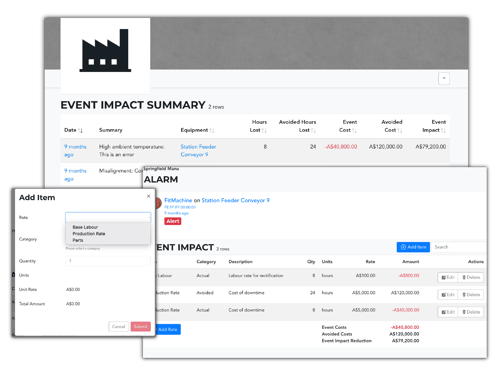Click the Summary column header
This screenshot has height=375, width=500.
pyautogui.click(x=111, y=130)
